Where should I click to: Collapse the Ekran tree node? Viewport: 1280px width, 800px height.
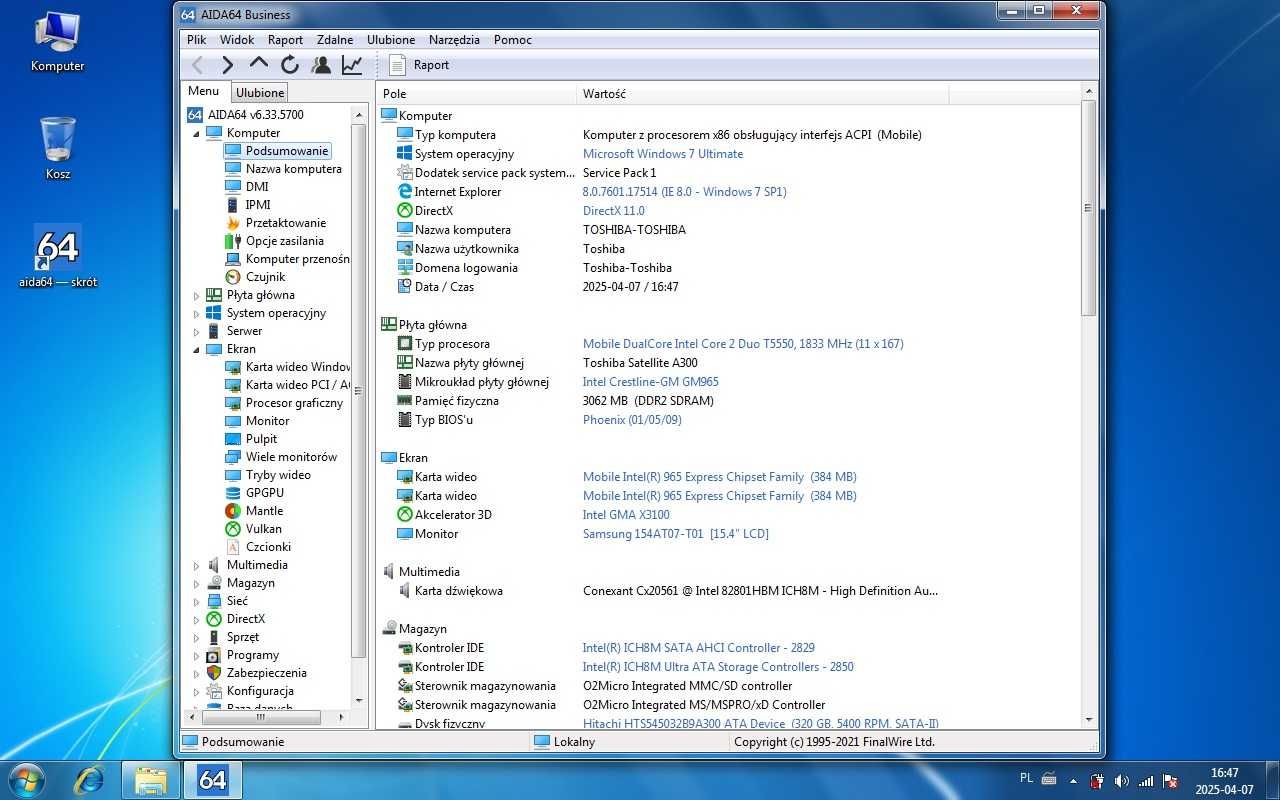197,349
